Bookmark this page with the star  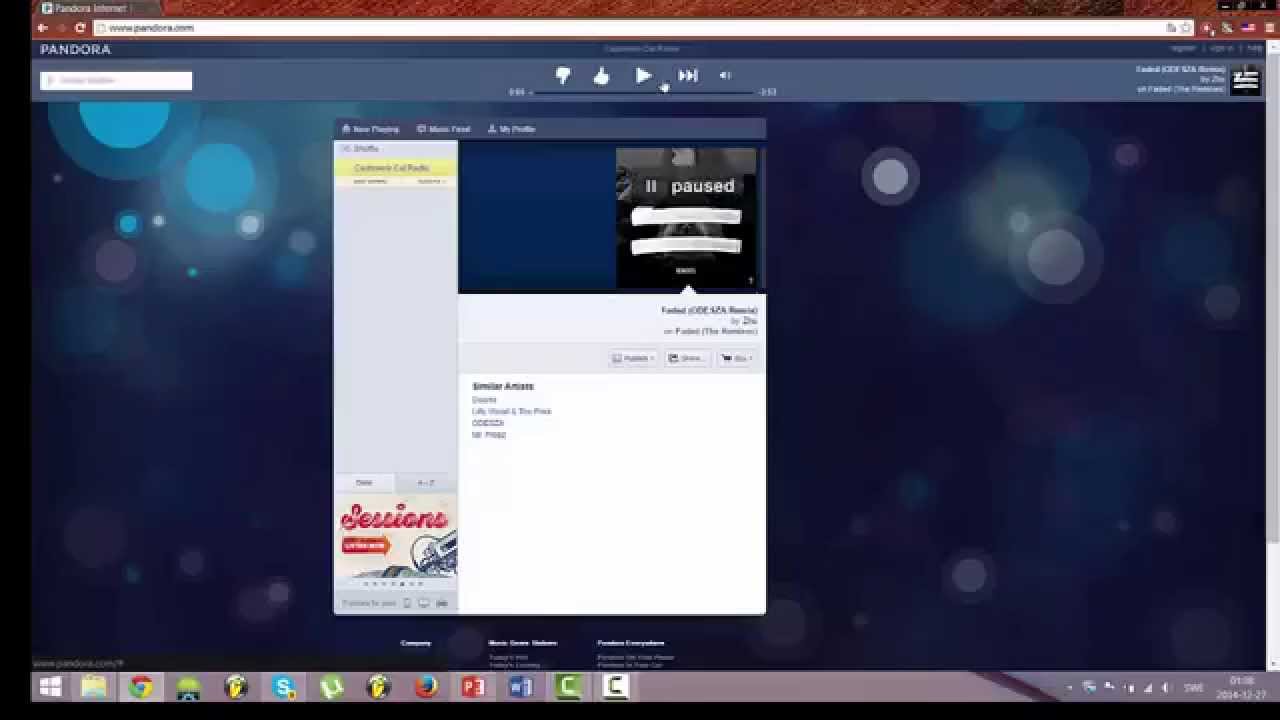(x=1186, y=28)
